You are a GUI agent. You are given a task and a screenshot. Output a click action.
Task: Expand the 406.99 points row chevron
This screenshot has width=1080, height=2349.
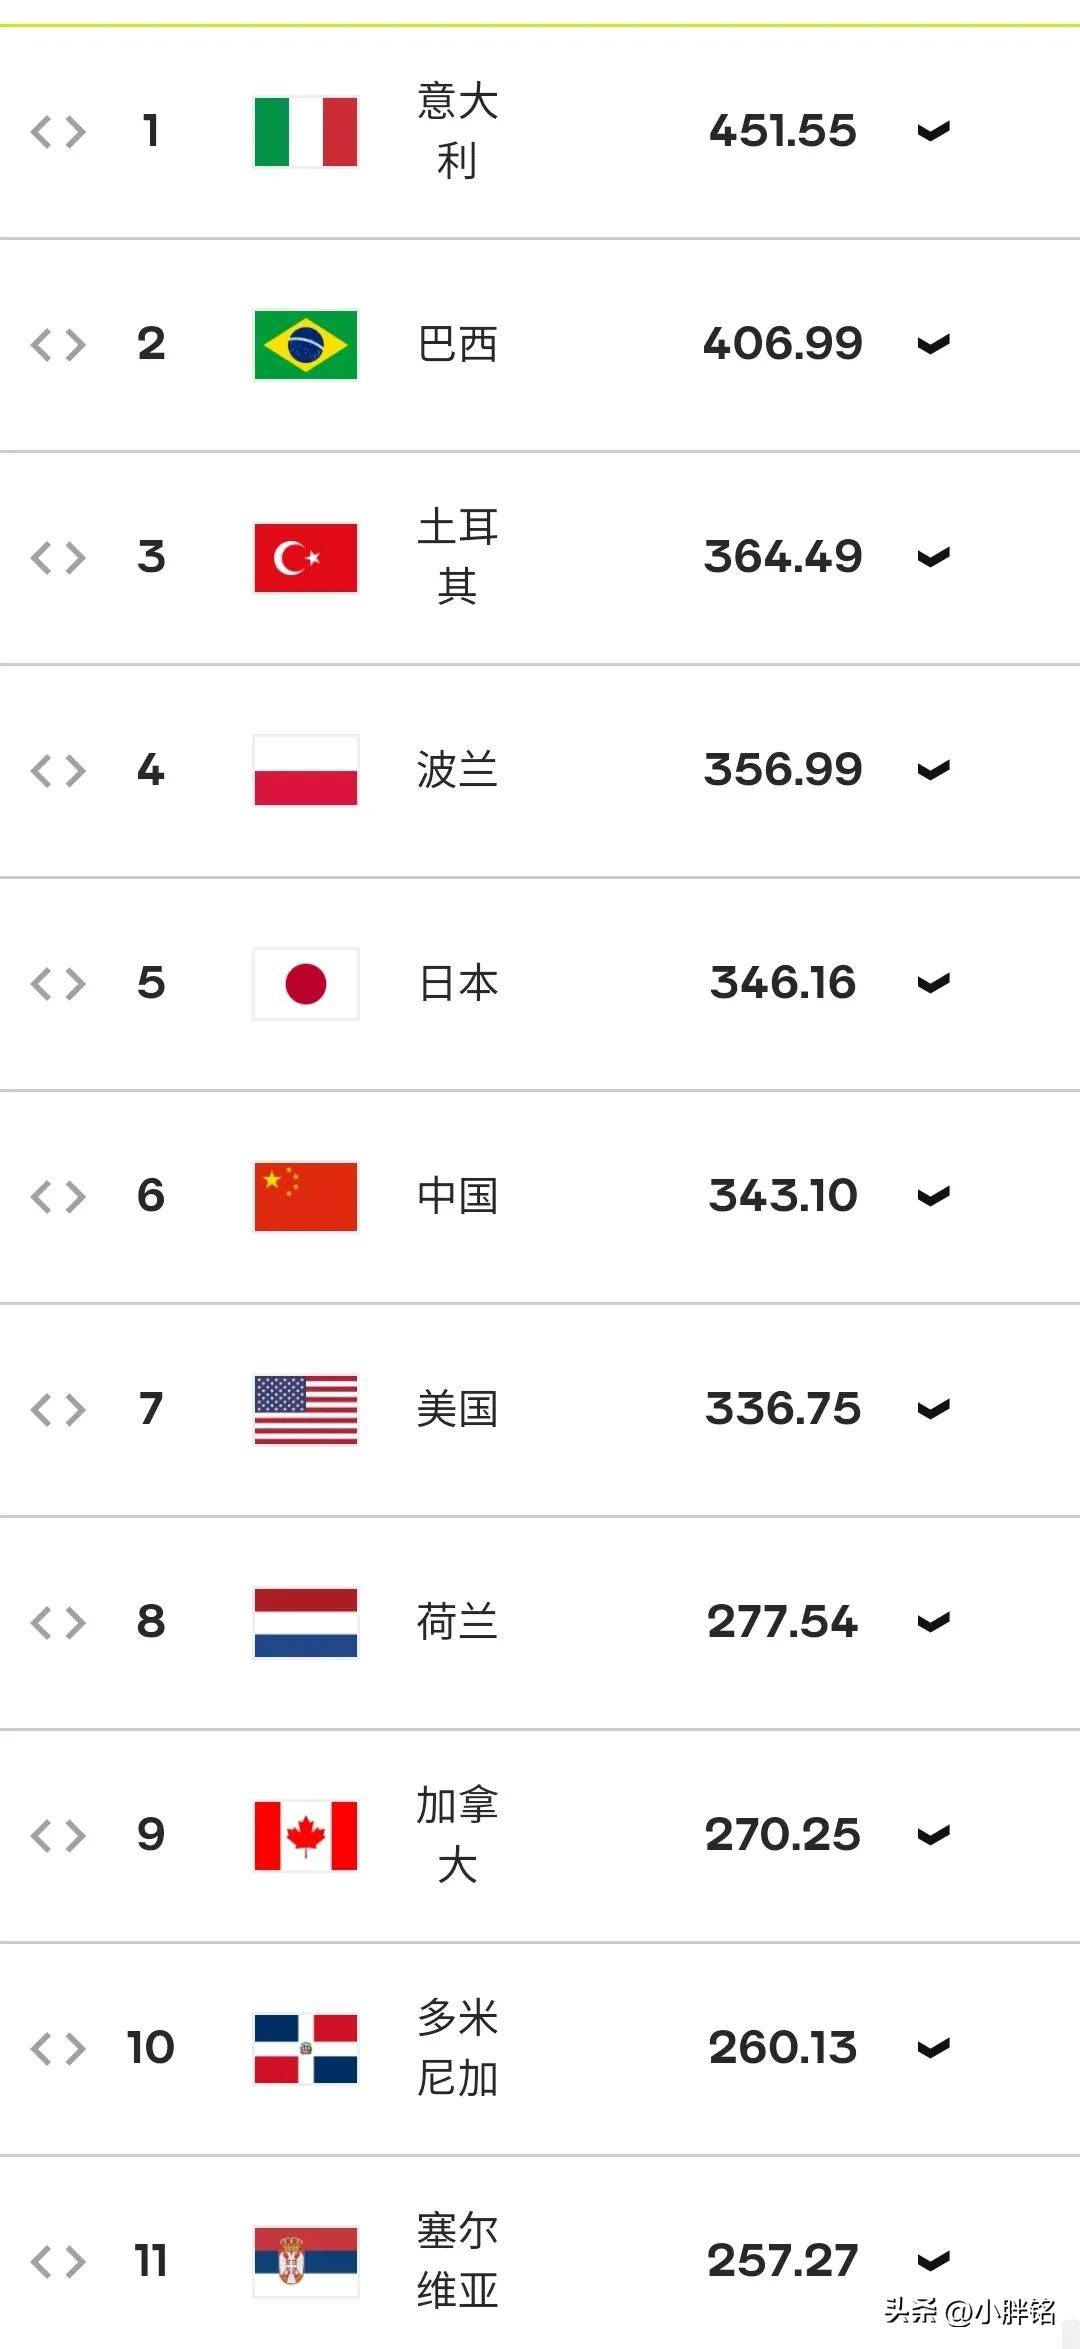click(933, 345)
